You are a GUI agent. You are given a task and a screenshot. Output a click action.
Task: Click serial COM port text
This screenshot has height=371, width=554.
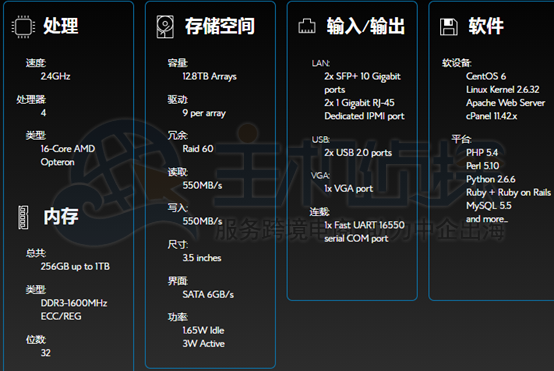(x=356, y=238)
